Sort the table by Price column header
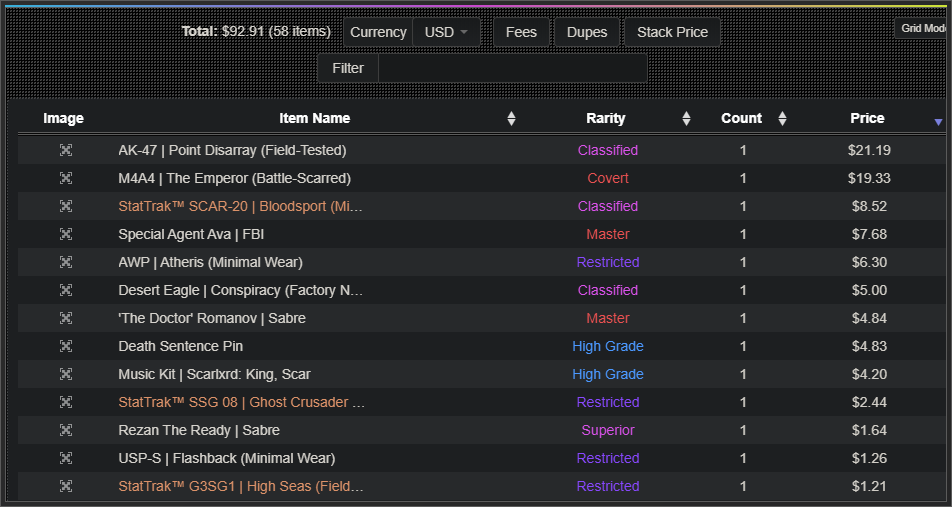 [x=867, y=118]
